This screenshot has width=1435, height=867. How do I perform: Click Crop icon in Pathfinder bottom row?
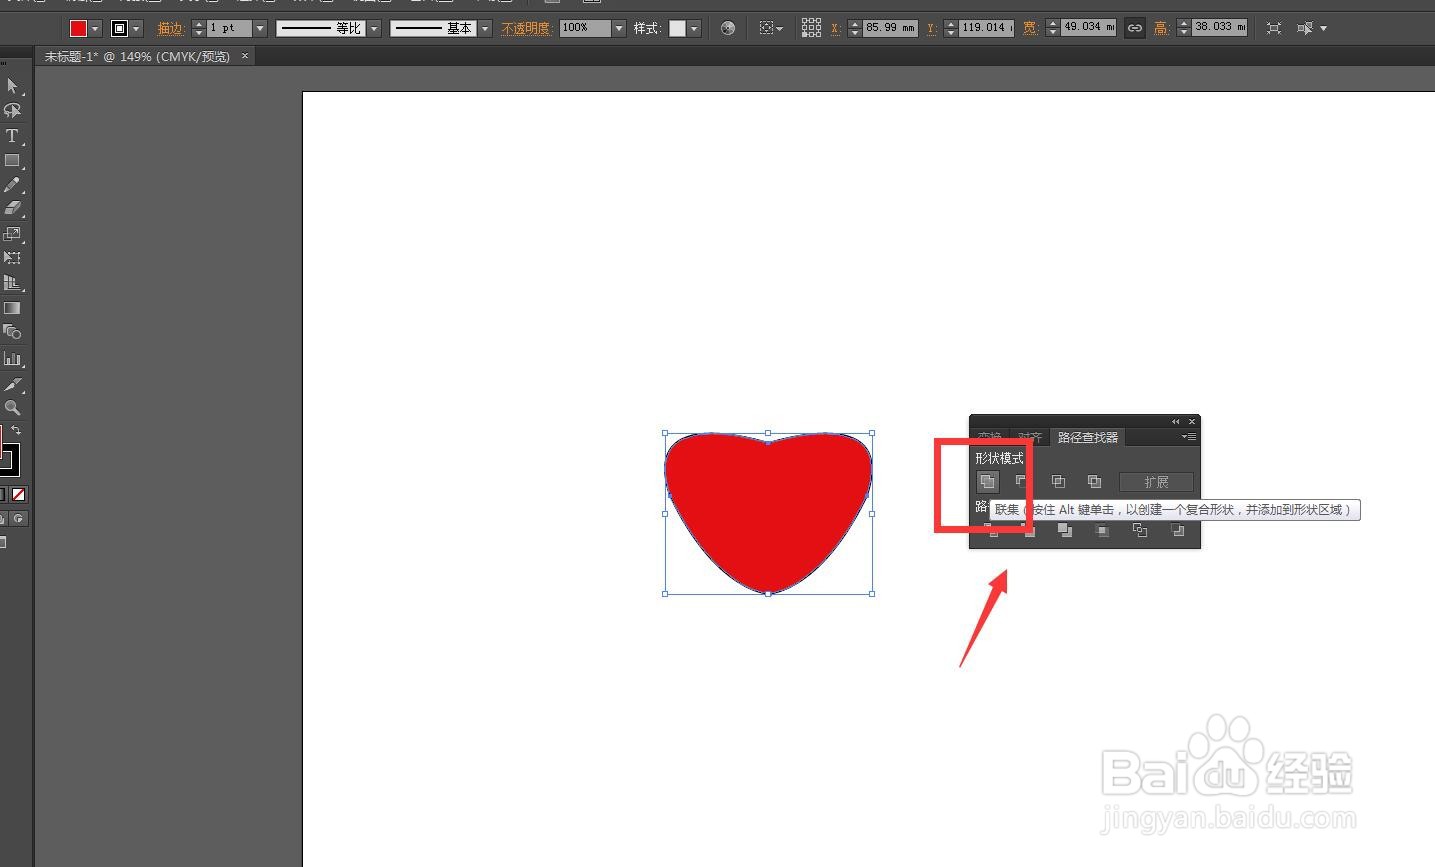coord(1102,531)
